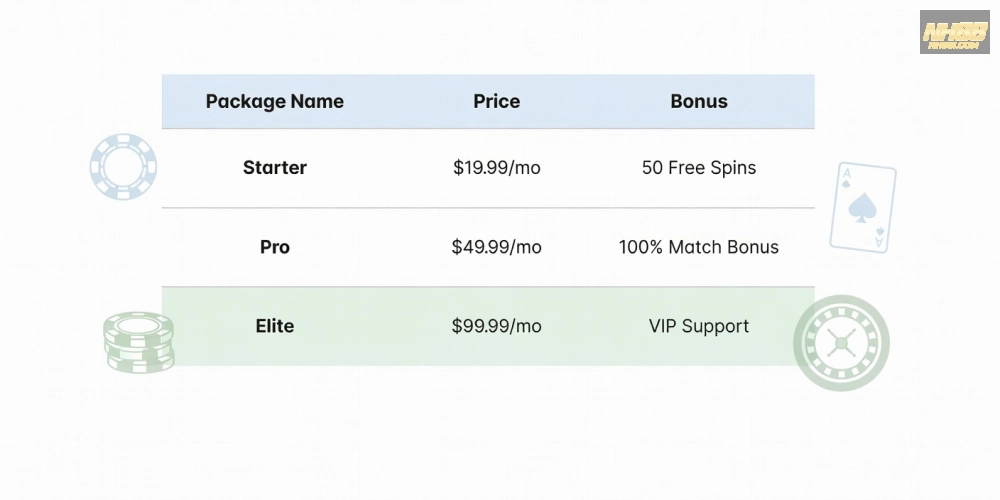Viewport: 1000px width, 500px height.
Task: Click the 100% Match Bonus cell
Action: [x=698, y=247]
